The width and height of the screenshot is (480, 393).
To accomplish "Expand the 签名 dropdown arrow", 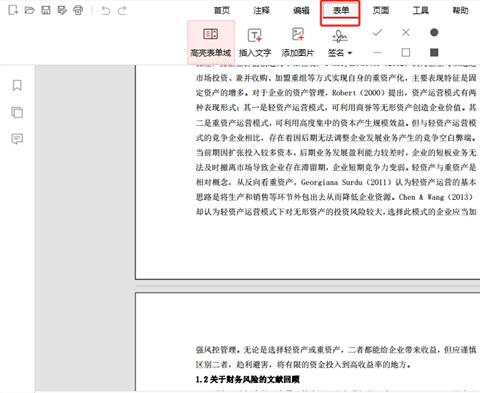I will (x=350, y=53).
